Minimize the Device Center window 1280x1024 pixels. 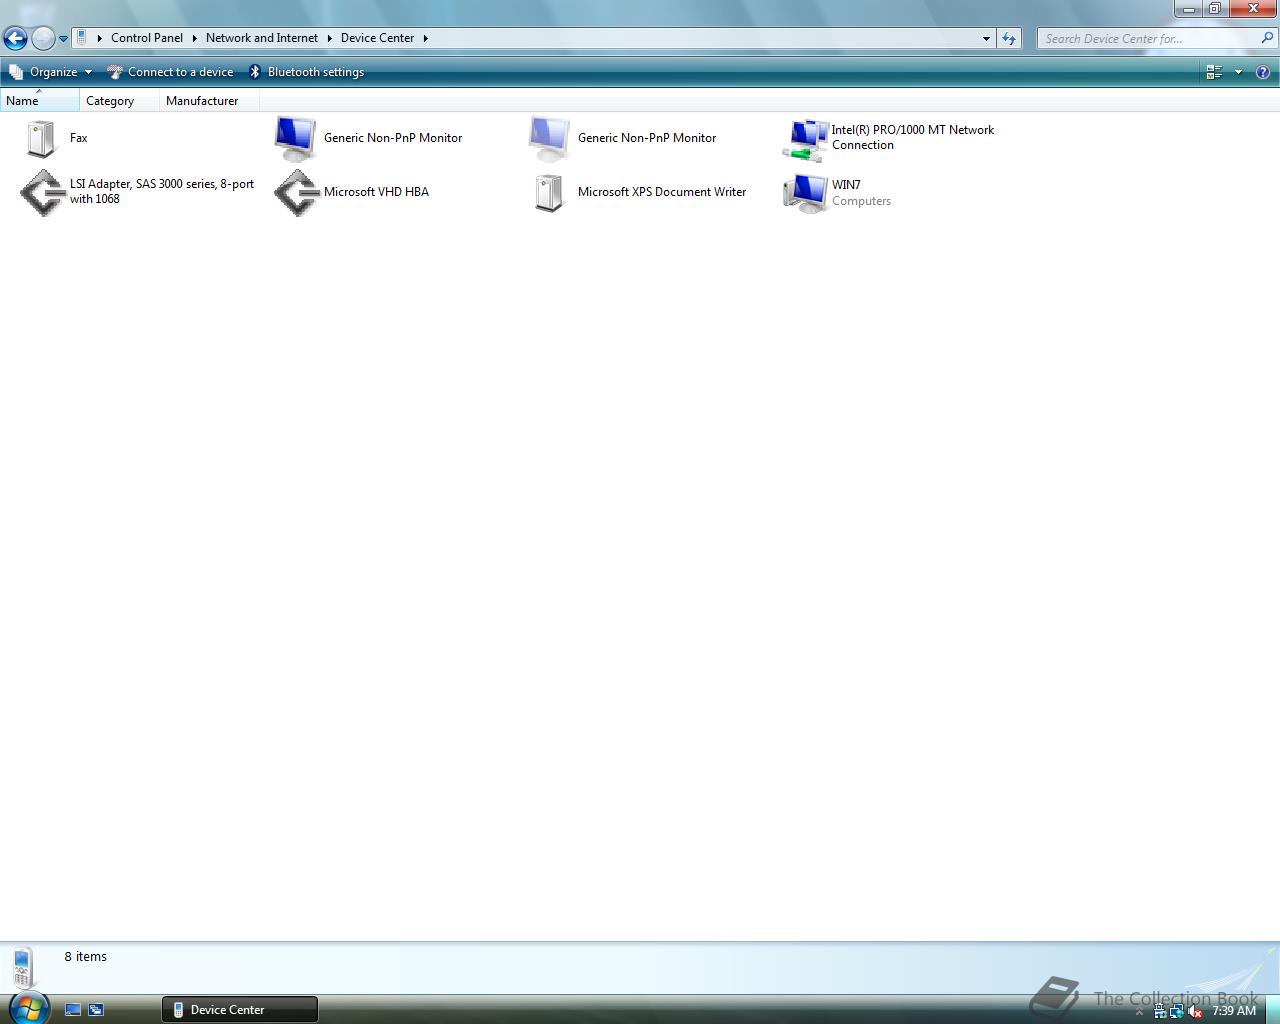click(1188, 9)
